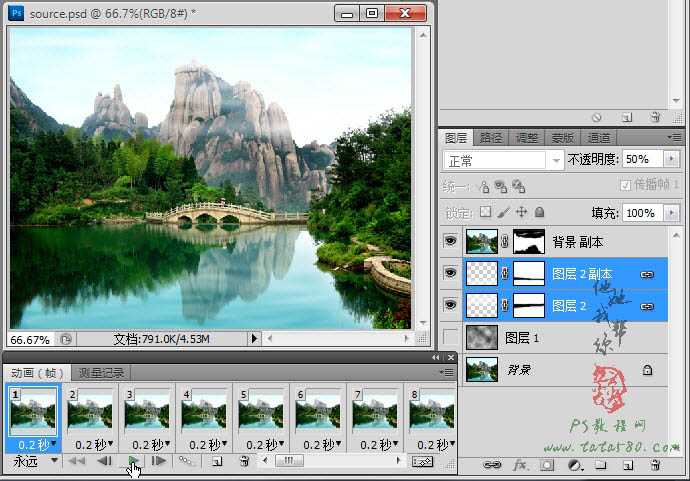The width and height of the screenshot is (690, 481).
Task: Go to the first animation frame
Action: click(77, 461)
